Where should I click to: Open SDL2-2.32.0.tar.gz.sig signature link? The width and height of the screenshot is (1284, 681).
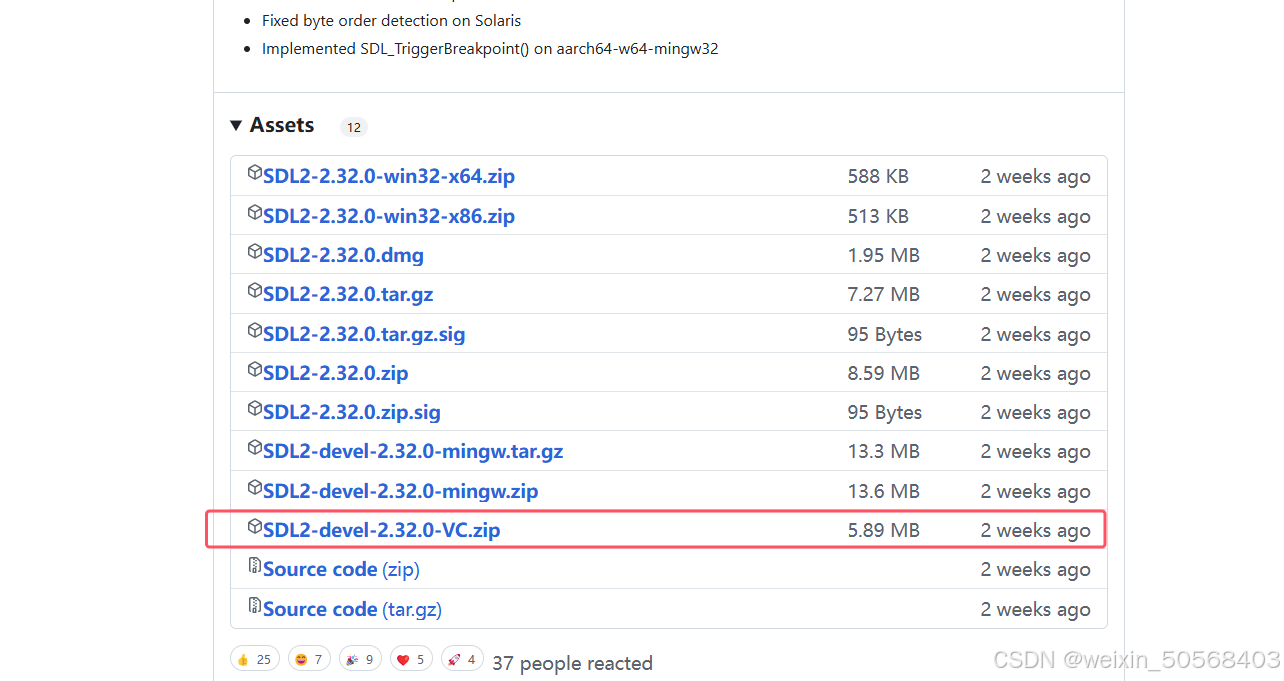coord(364,334)
